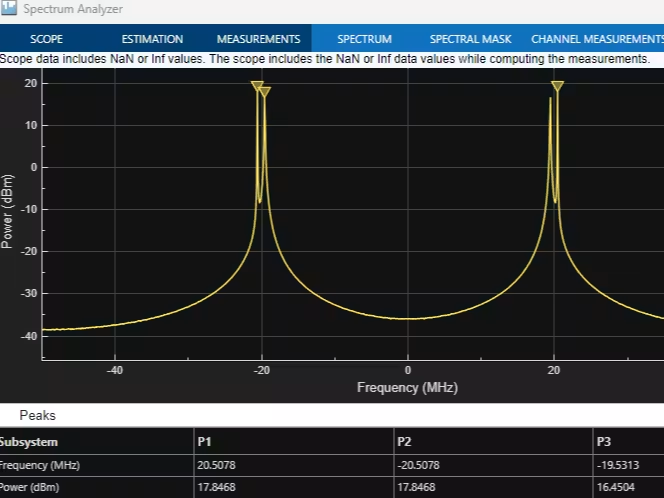Click the Spectrum Analyzer window icon
The width and height of the screenshot is (664, 498).
tap(8, 8)
